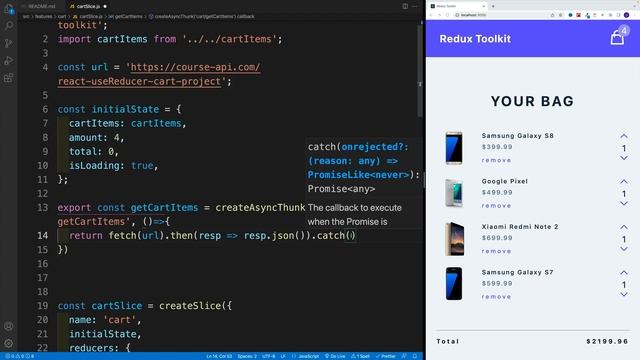This screenshot has width=640, height=360.
Task: Open the Accounts menu in activity bar
Action: (9, 326)
